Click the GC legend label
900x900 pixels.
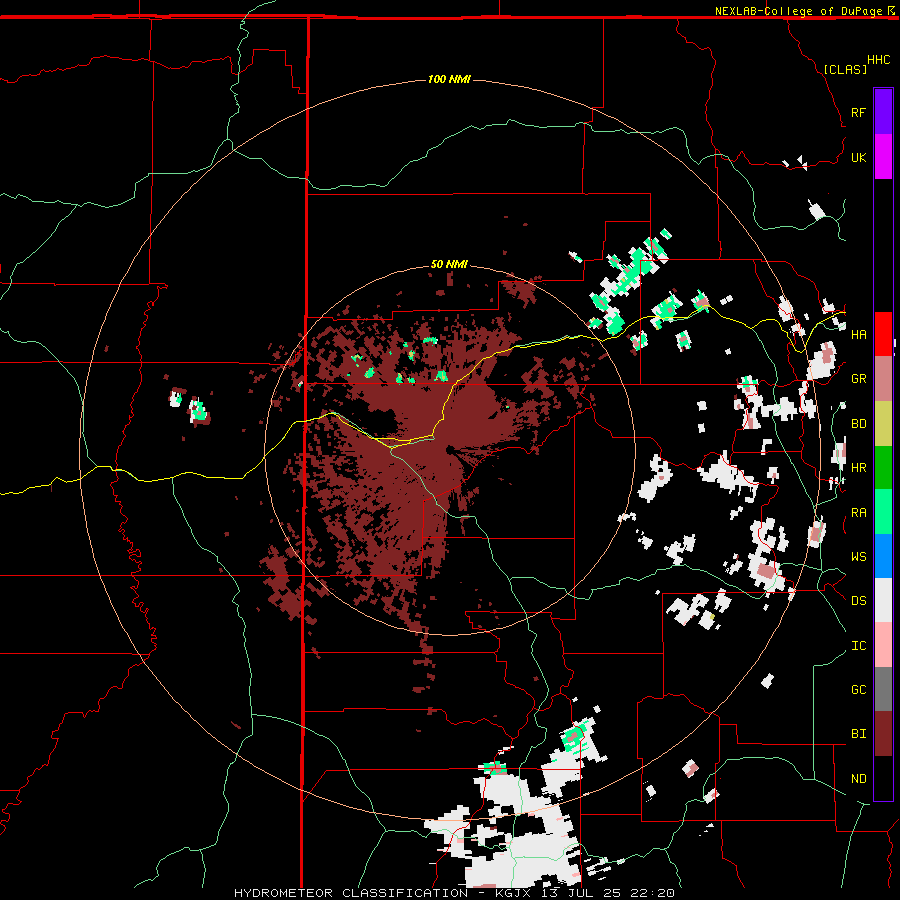coord(858,689)
